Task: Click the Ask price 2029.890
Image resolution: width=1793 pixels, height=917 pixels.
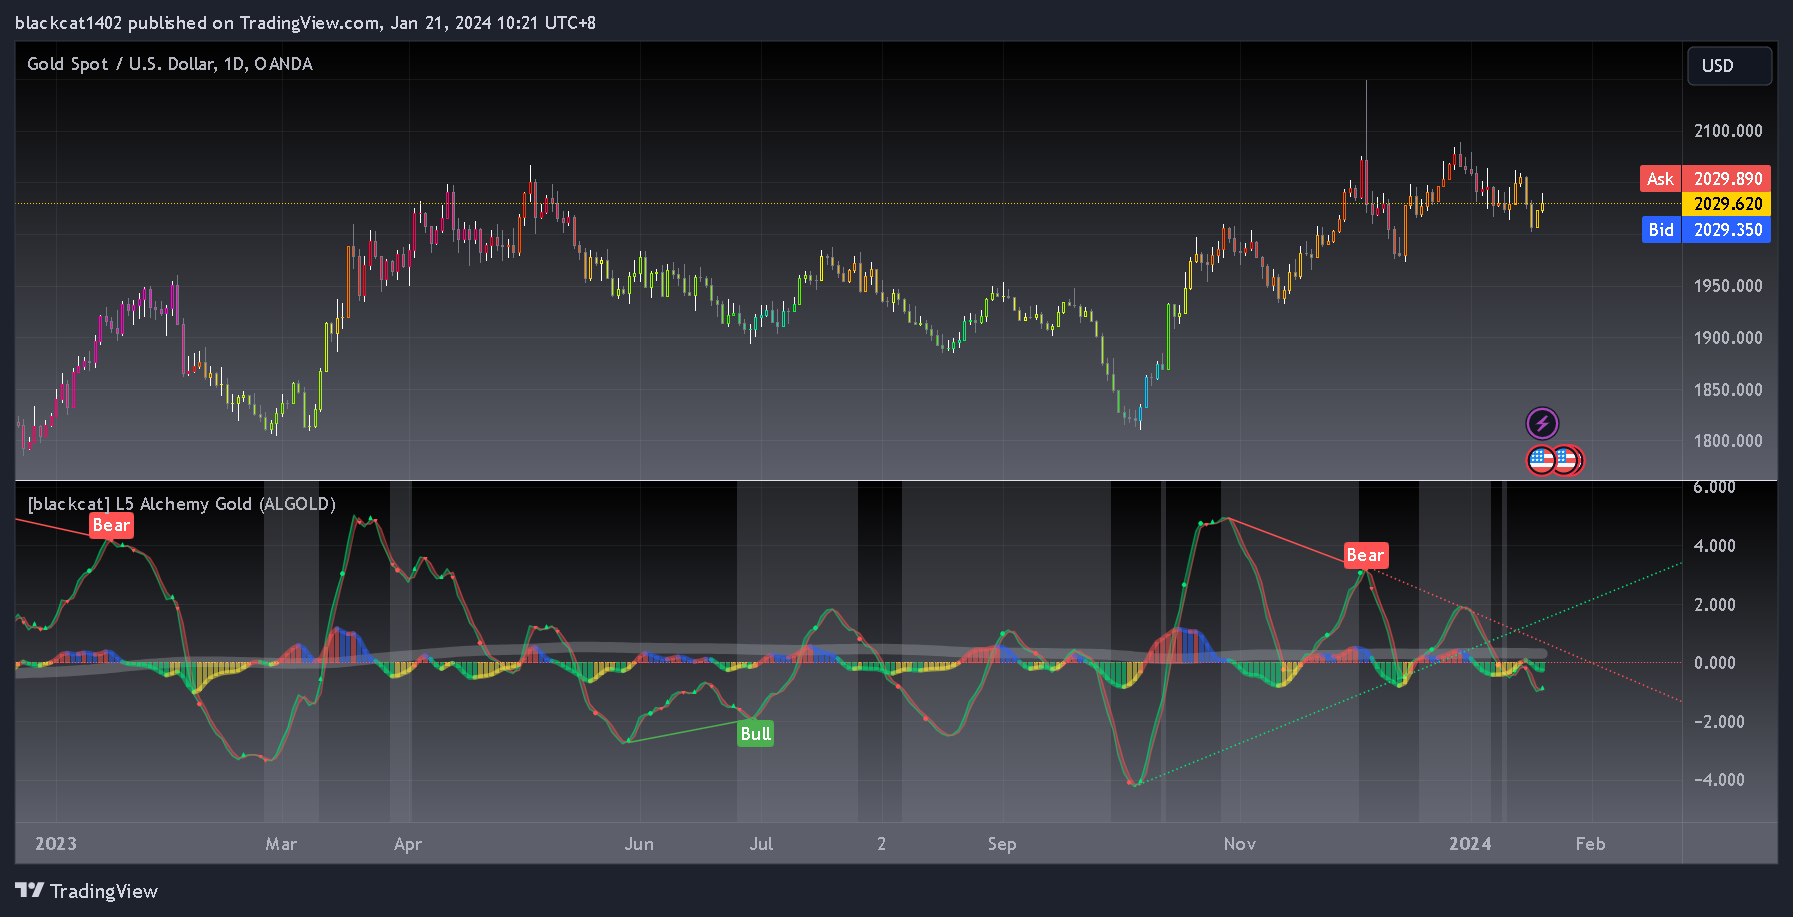Action: (1727, 179)
